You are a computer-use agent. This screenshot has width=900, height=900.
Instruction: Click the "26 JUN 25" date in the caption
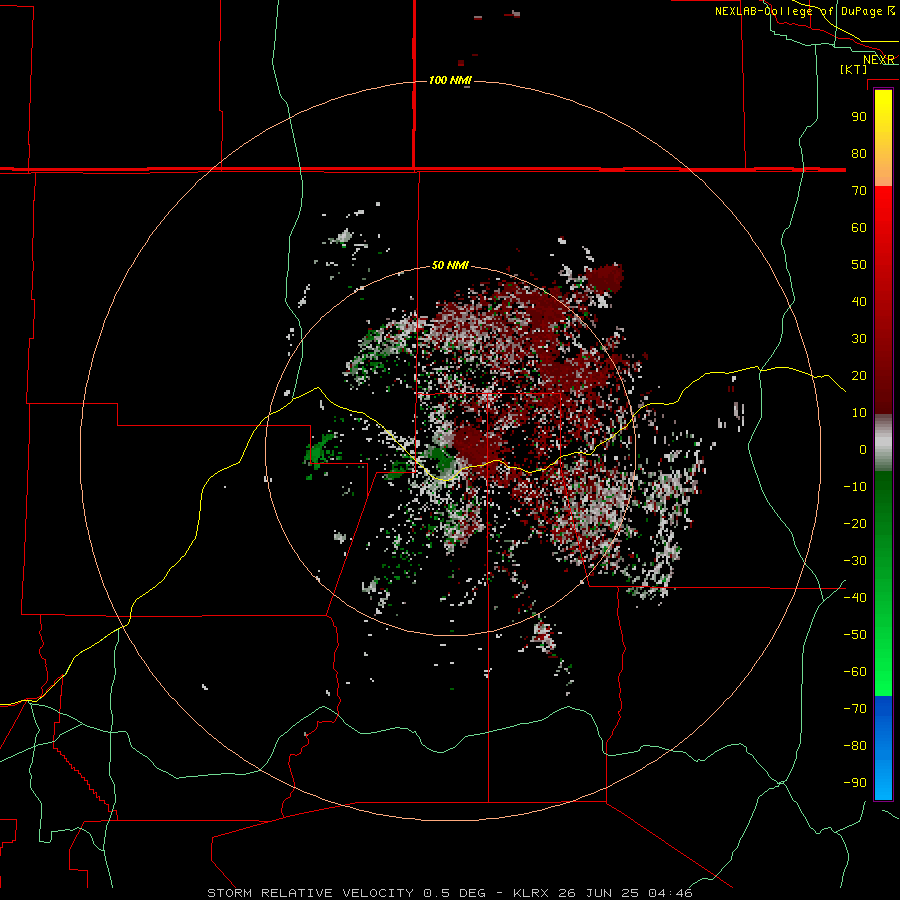[597, 893]
